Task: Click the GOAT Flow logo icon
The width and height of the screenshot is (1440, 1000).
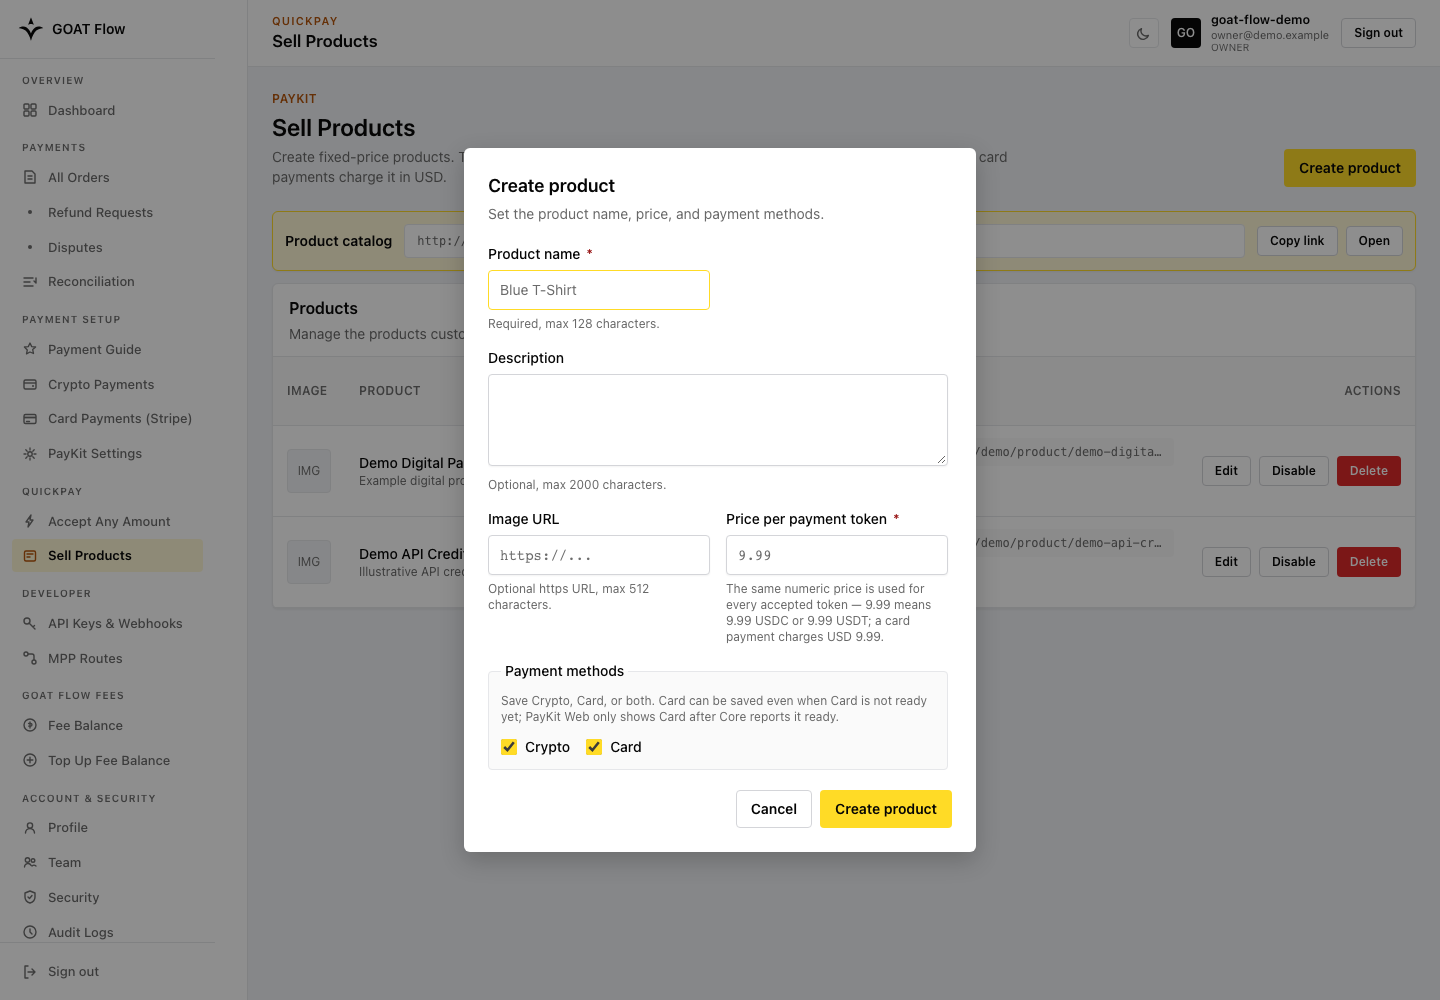Action: (x=31, y=29)
